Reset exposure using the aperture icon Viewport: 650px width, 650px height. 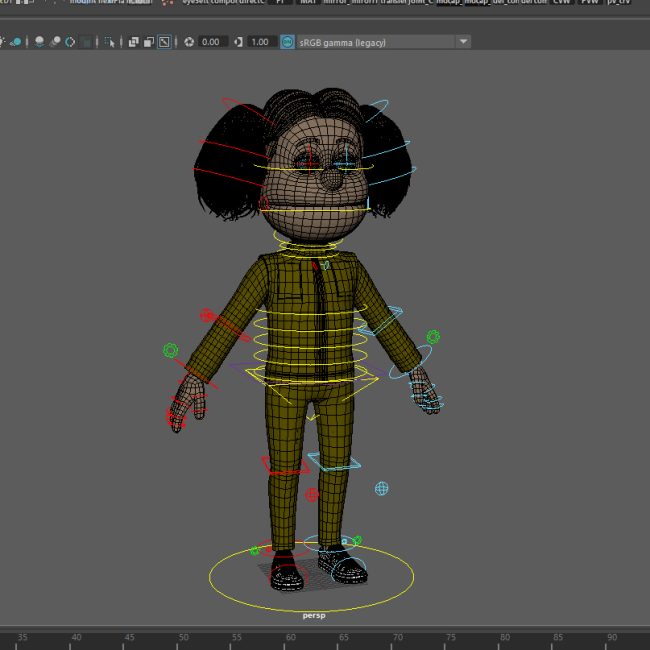tap(189, 42)
